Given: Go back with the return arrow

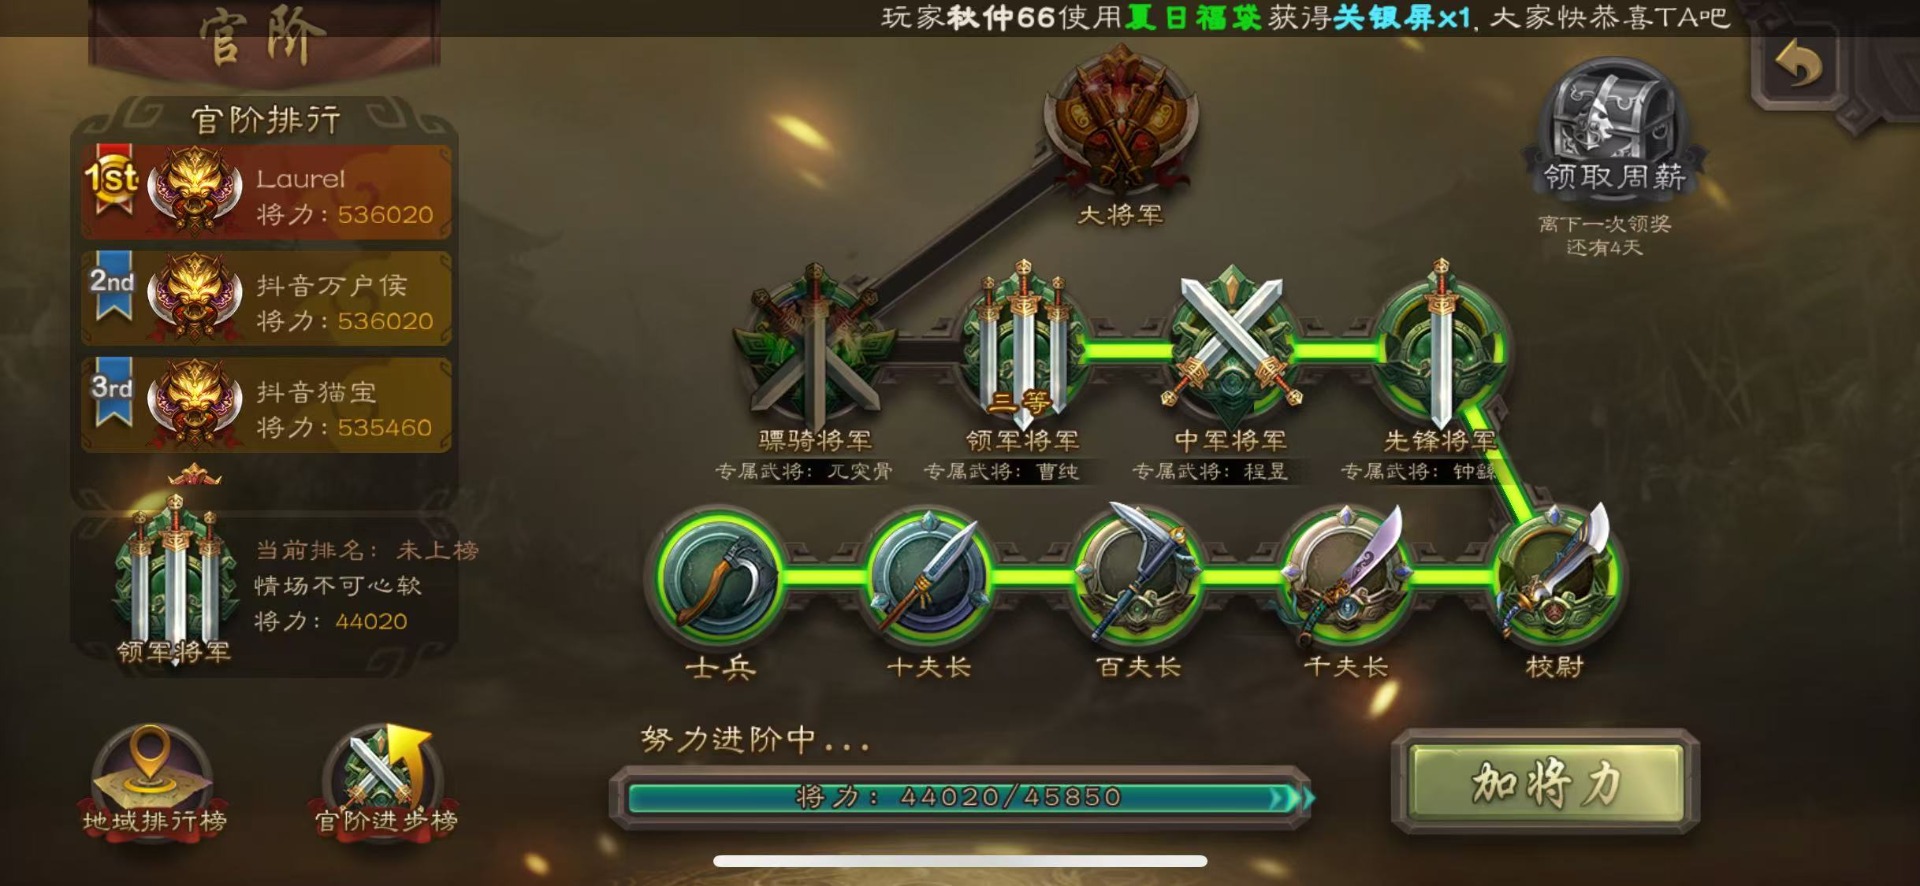Looking at the screenshot, I should tap(1799, 66).
